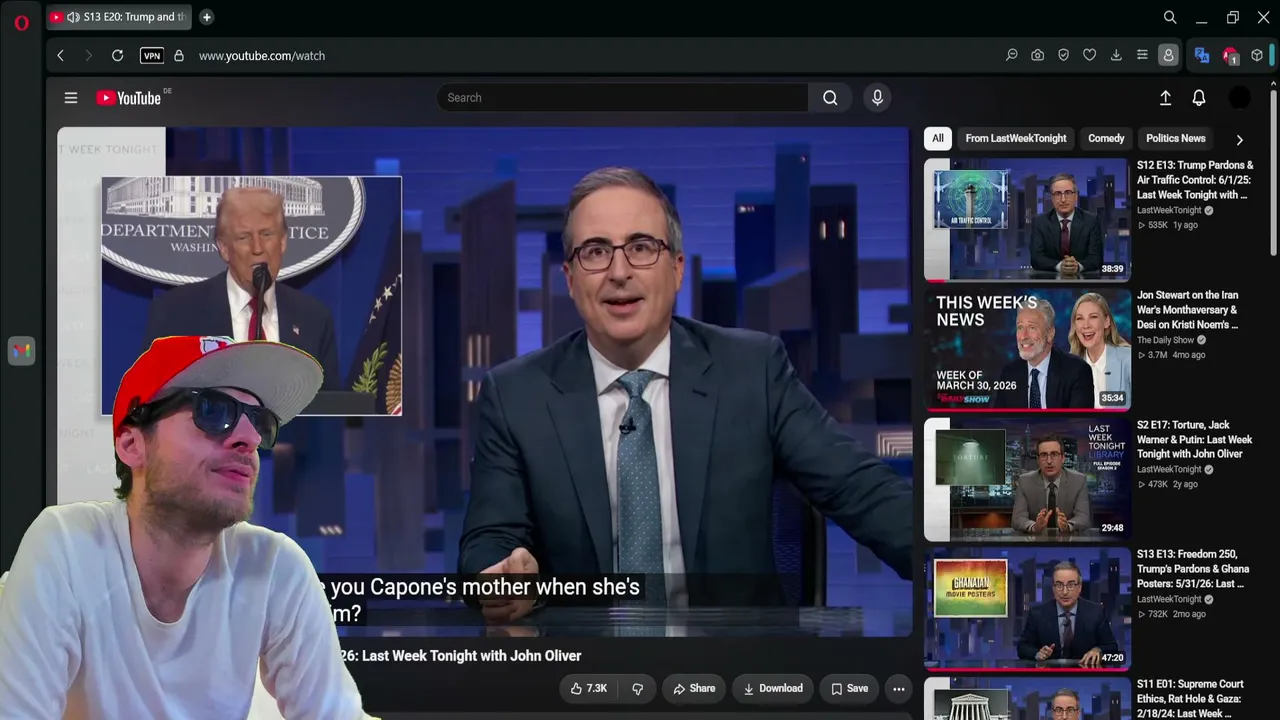Go back to the previous page

(x=60, y=56)
